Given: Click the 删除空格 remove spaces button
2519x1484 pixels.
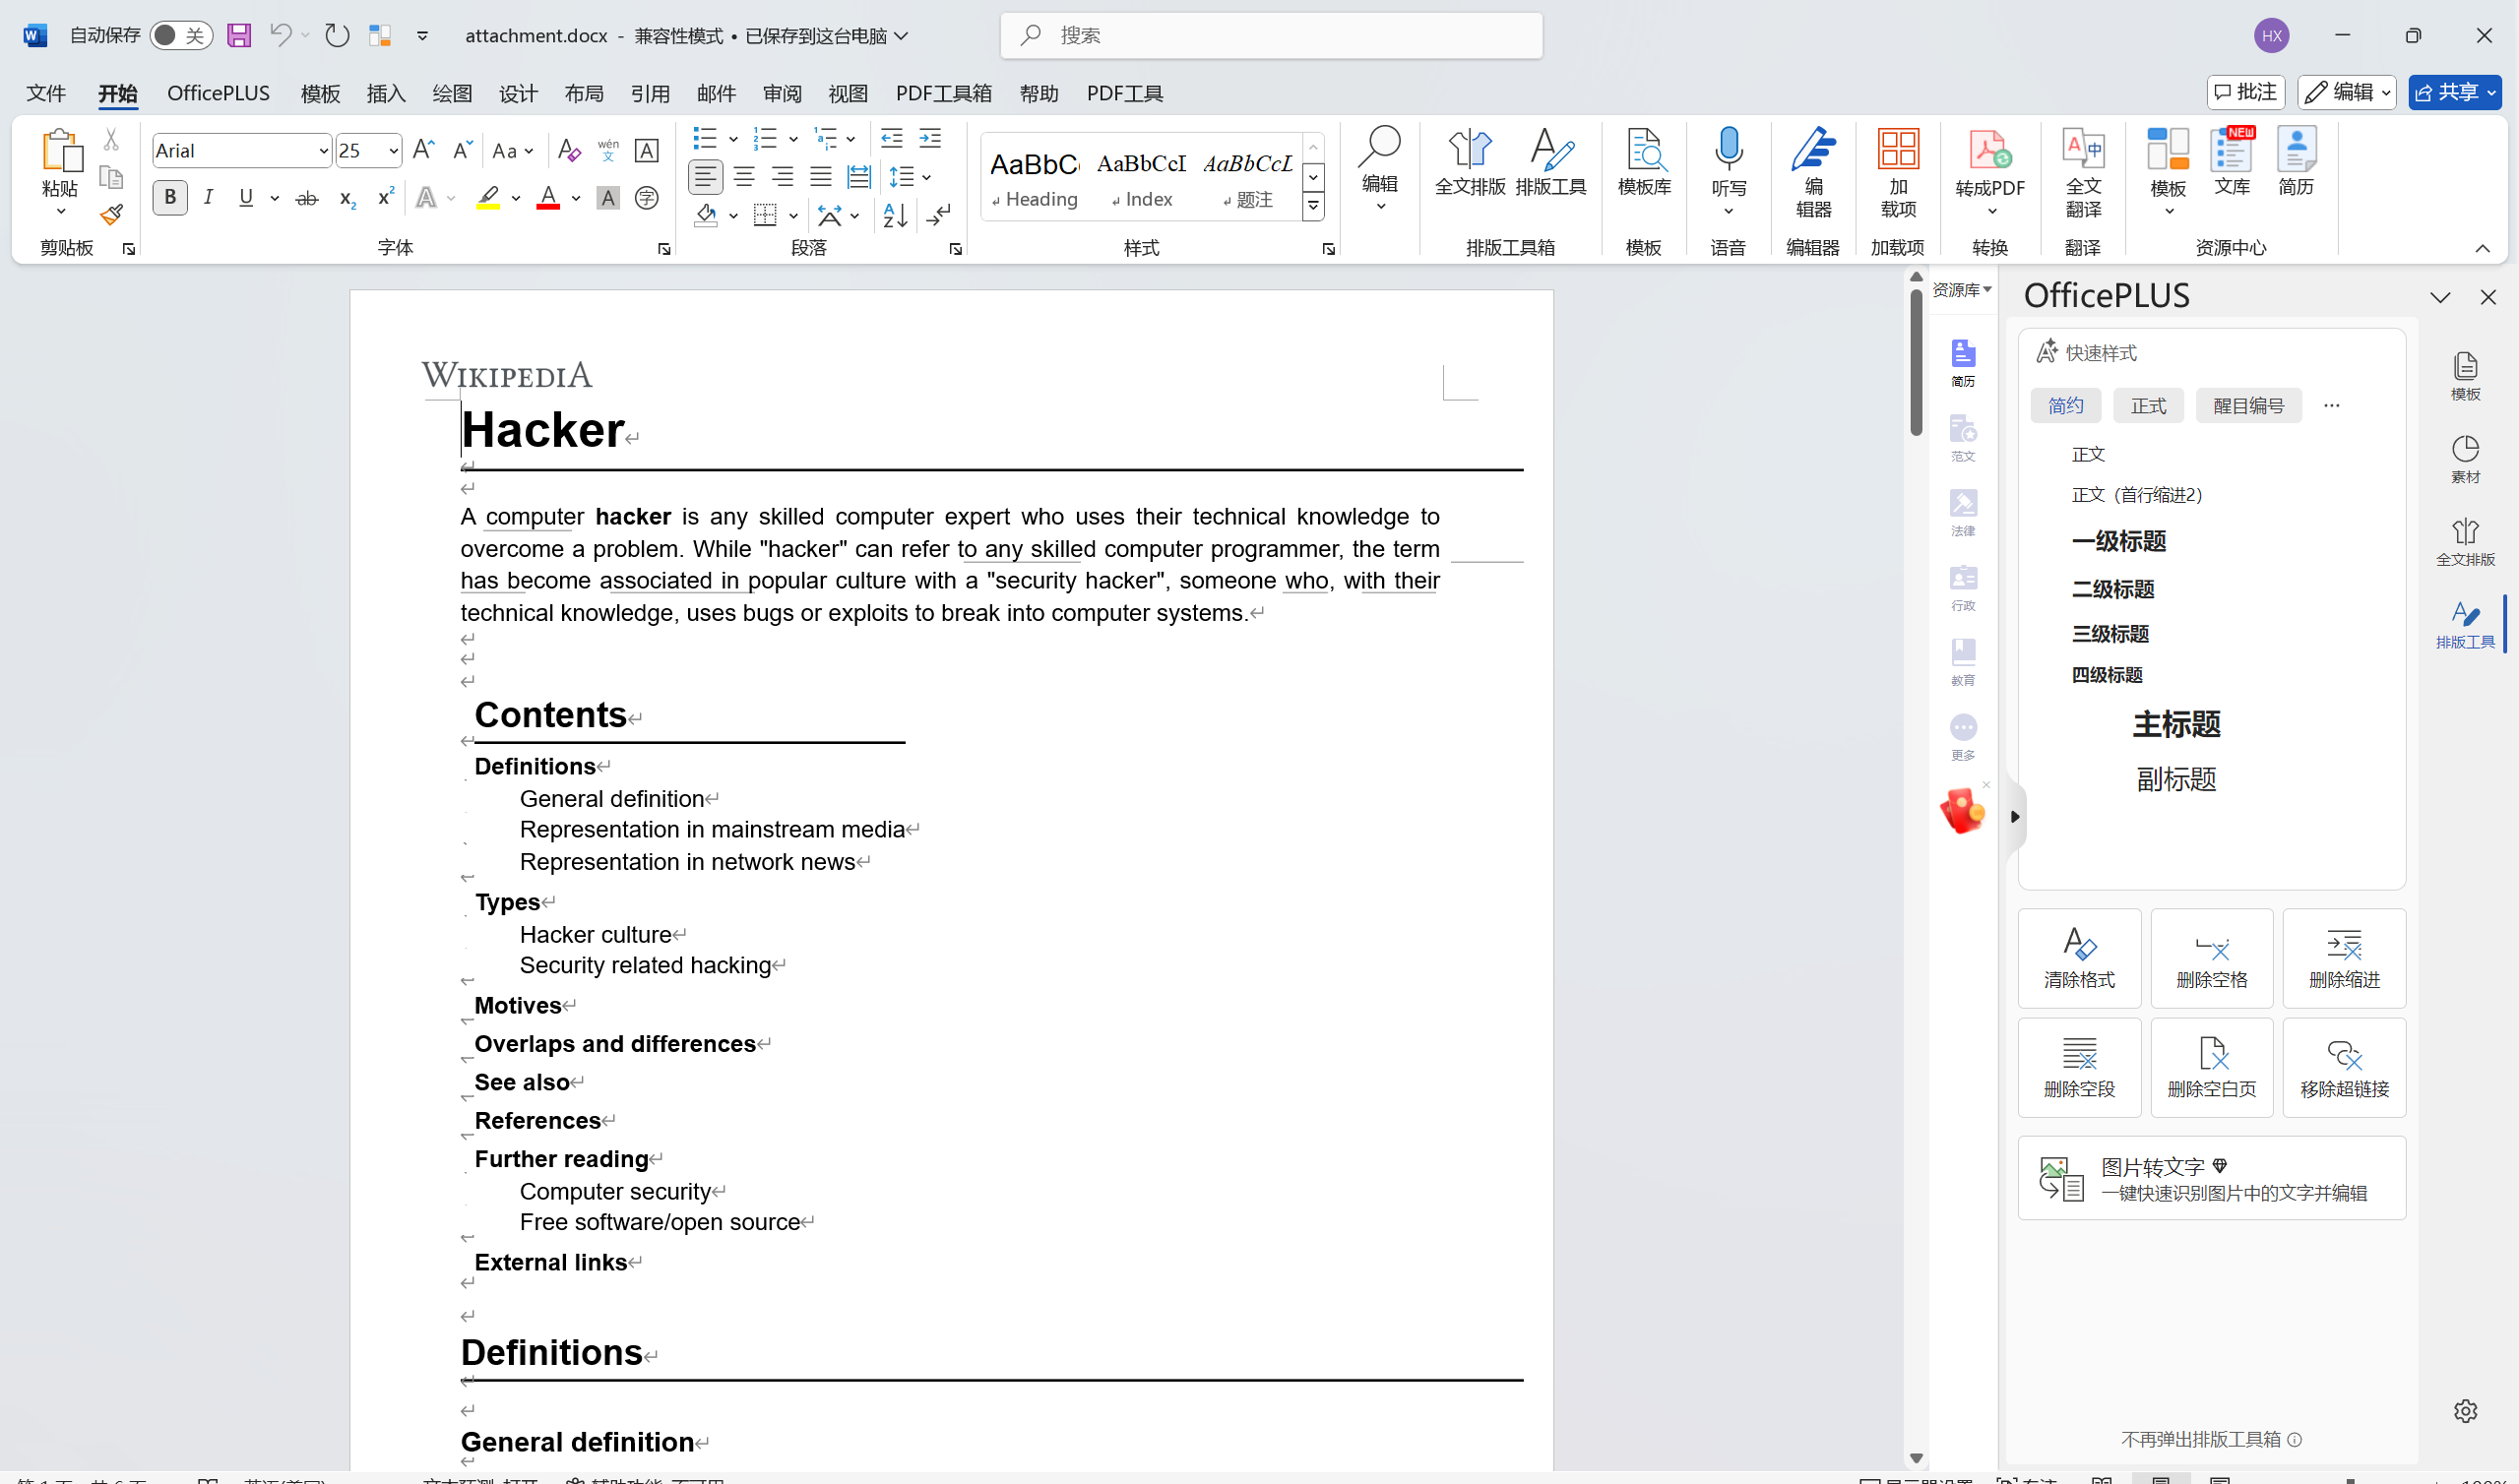Looking at the screenshot, I should [x=2212, y=958].
